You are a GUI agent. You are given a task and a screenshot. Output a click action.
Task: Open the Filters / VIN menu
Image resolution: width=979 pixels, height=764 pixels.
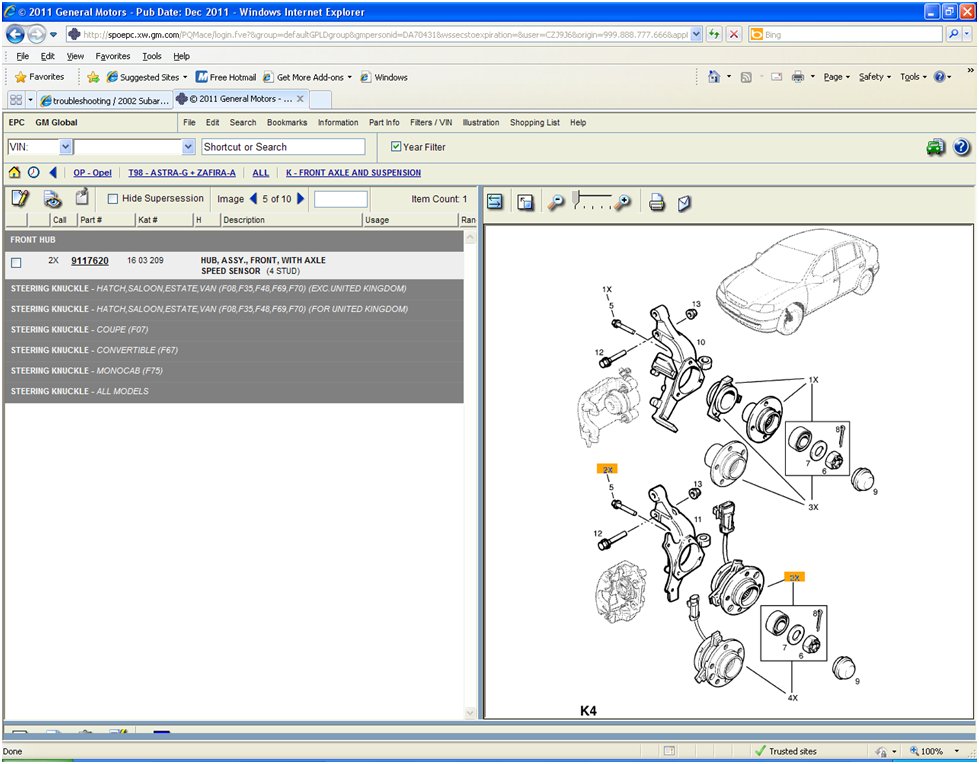pyautogui.click(x=431, y=122)
